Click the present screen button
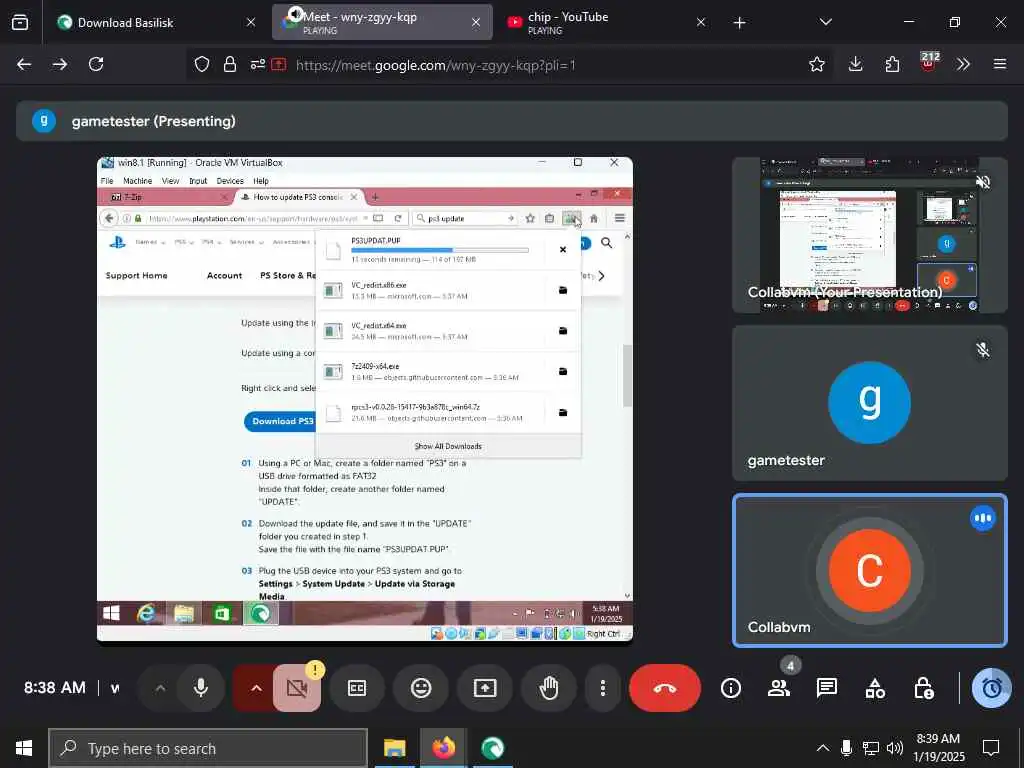Image resolution: width=1024 pixels, height=768 pixels. (485, 688)
